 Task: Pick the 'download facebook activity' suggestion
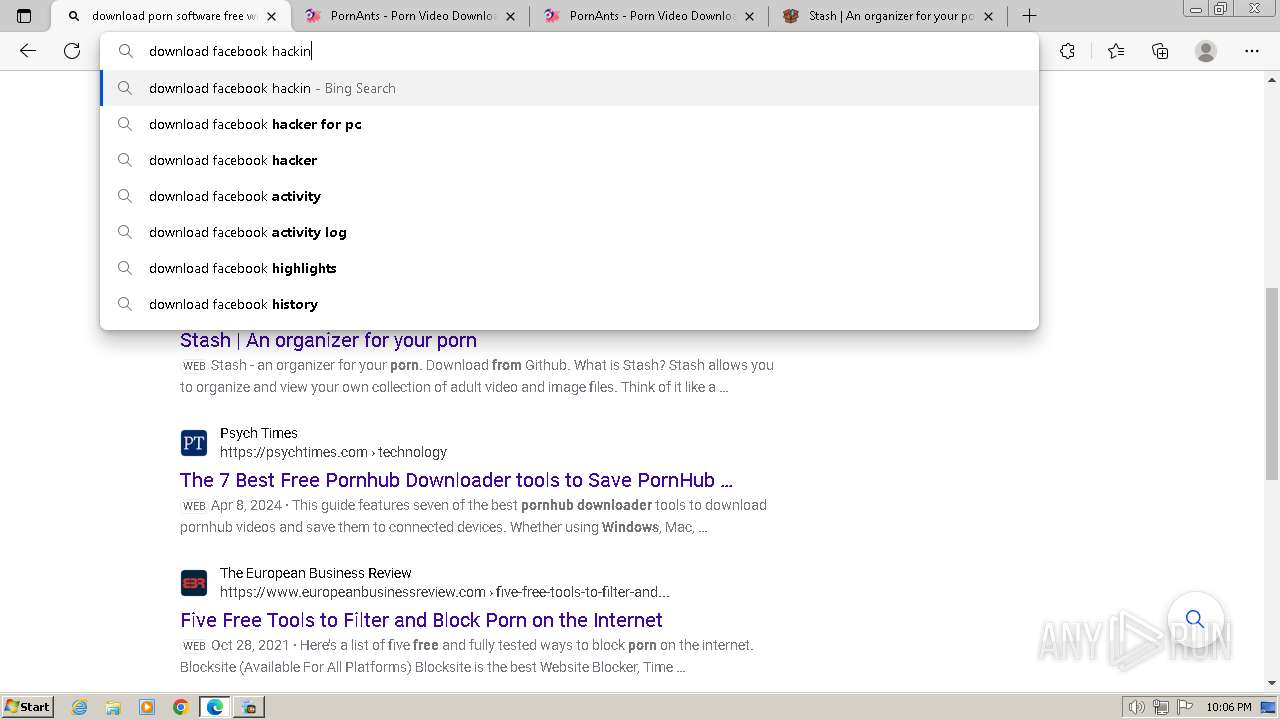(570, 196)
